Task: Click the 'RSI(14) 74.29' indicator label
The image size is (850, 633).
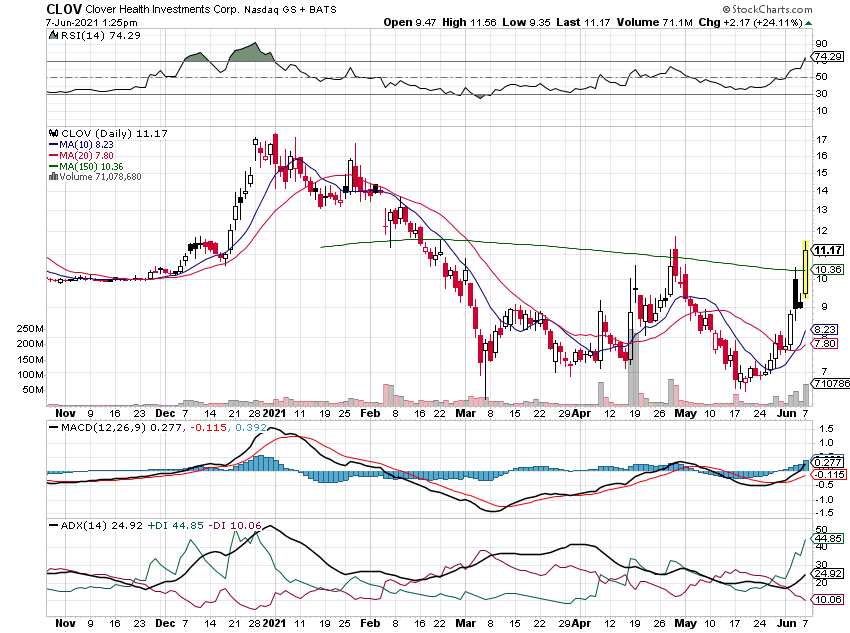Action: [x=100, y=35]
